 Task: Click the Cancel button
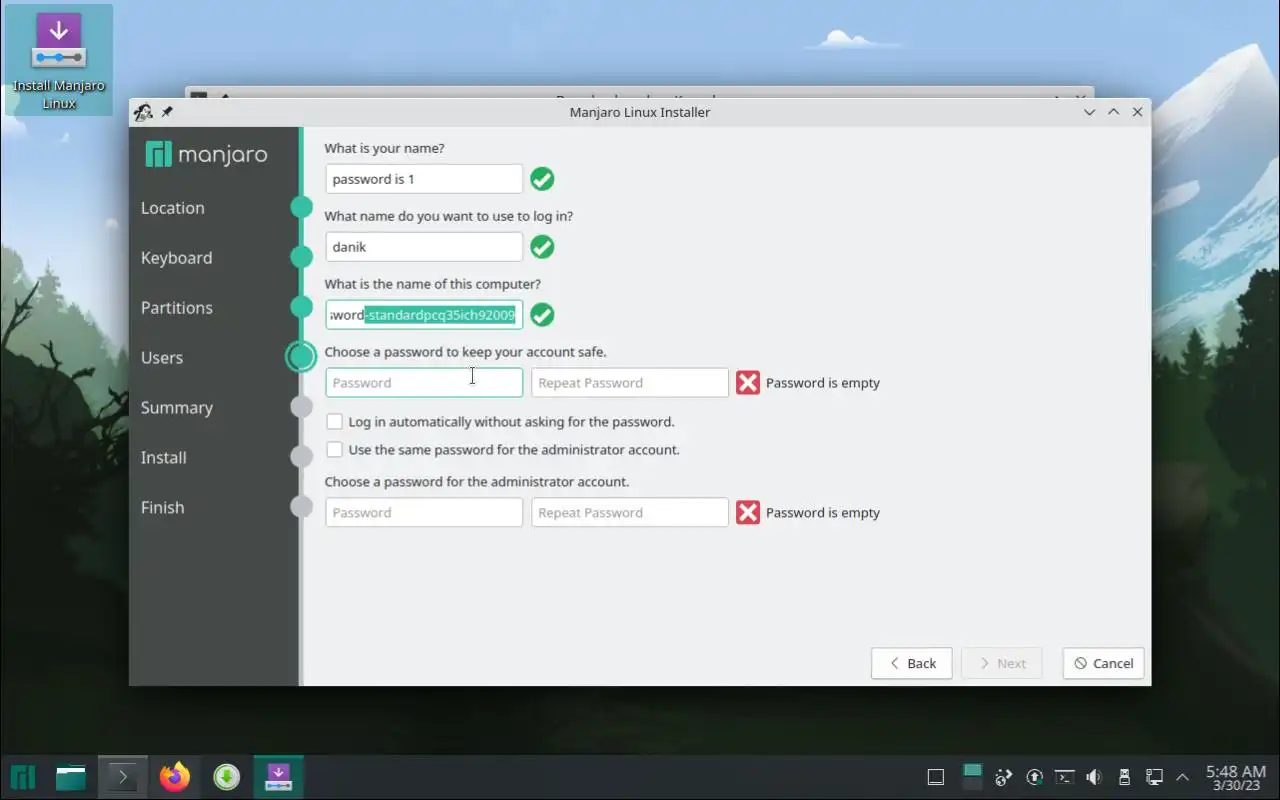1103,663
